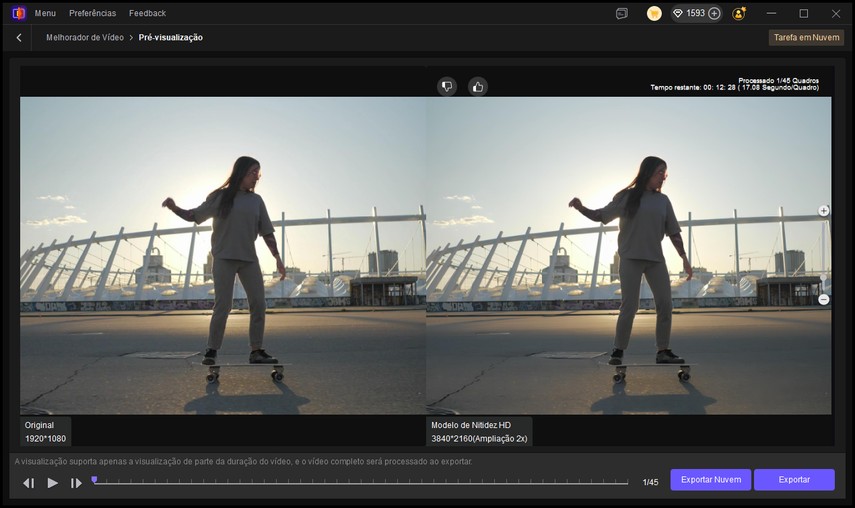The height and width of the screenshot is (508, 855).
Task: Maximize the application window
Action: 804,14
